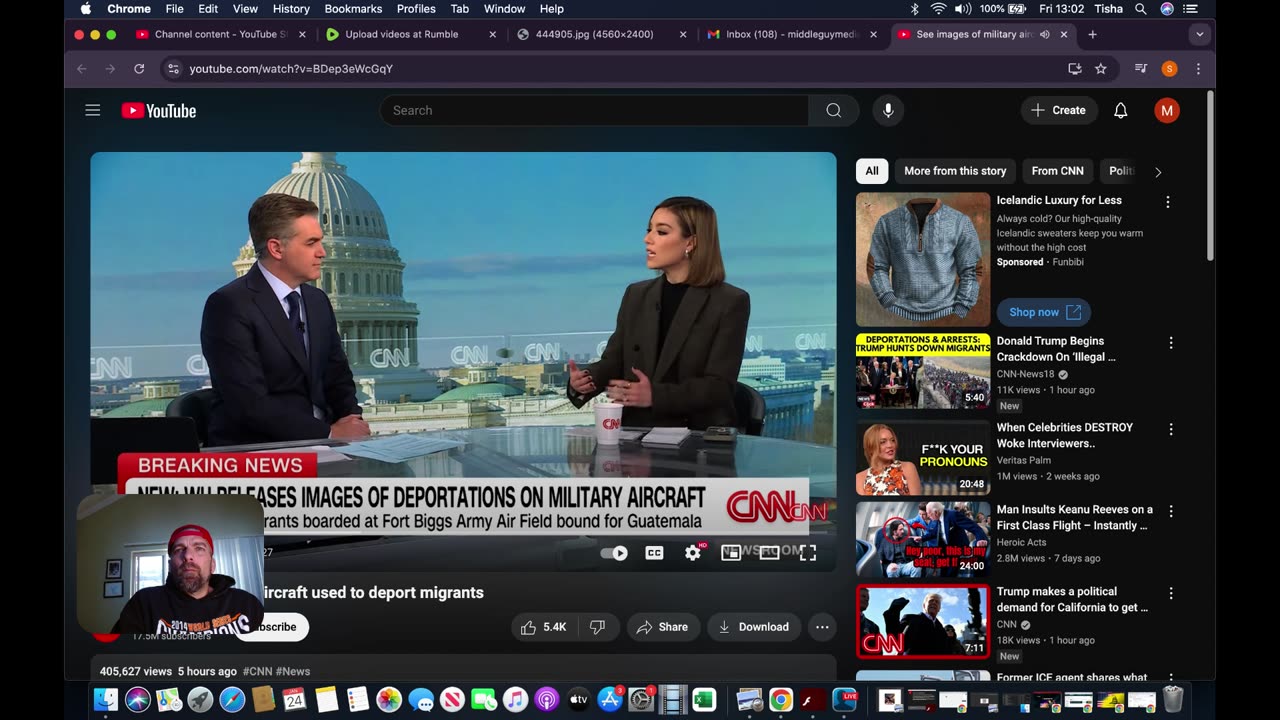
Task: Open the Man Insults Keanu Reeves thumbnail
Action: (923, 539)
